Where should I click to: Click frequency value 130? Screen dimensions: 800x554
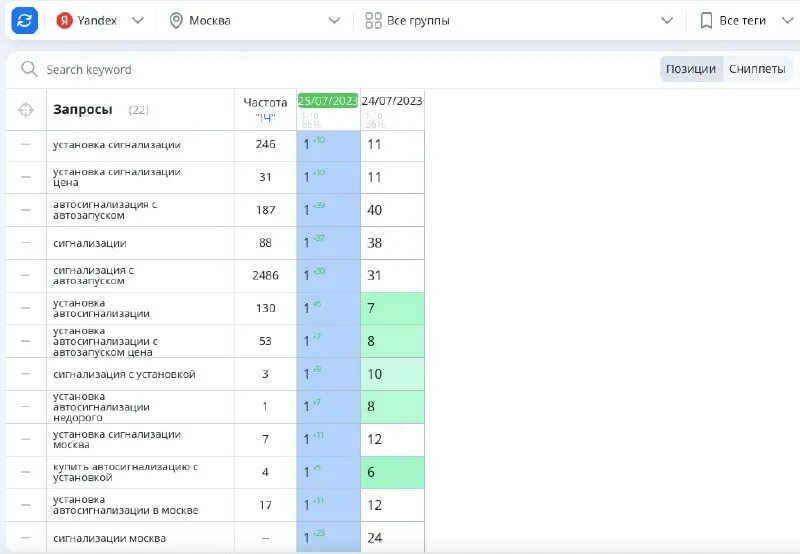(265, 308)
